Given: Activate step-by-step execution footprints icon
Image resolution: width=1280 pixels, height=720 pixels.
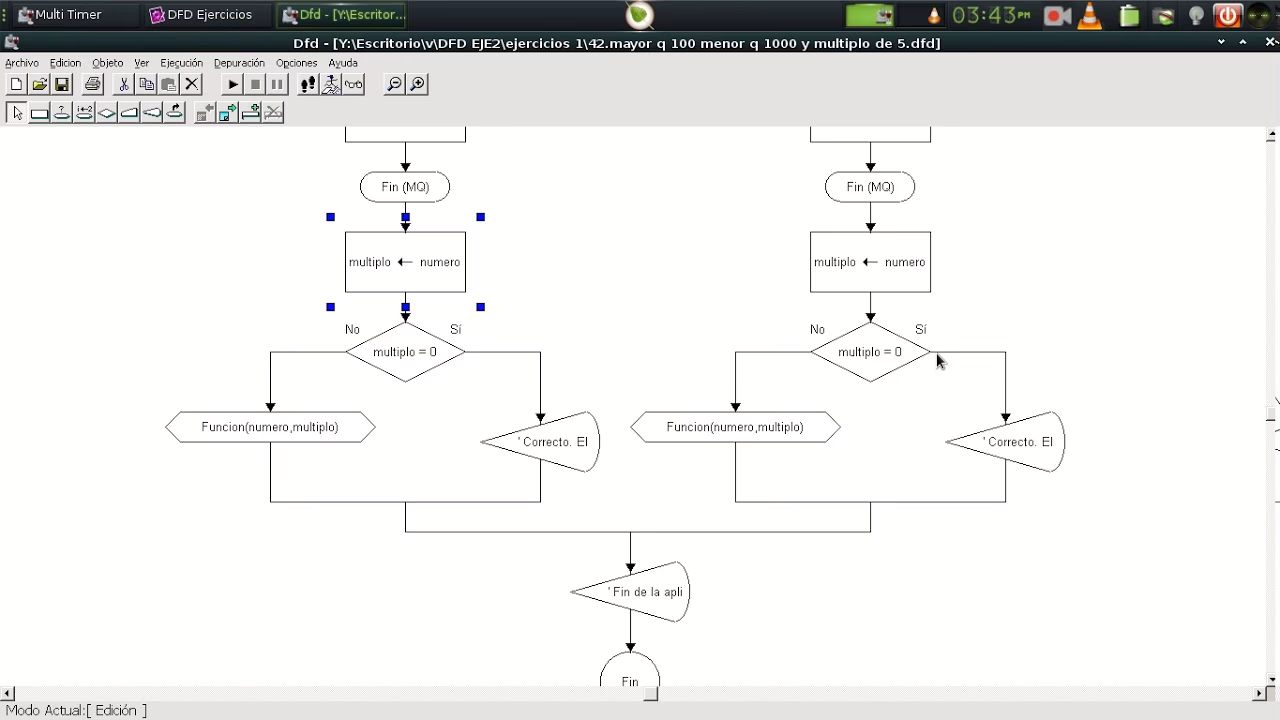Looking at the screenshot, I should click(x=307, y=84).
